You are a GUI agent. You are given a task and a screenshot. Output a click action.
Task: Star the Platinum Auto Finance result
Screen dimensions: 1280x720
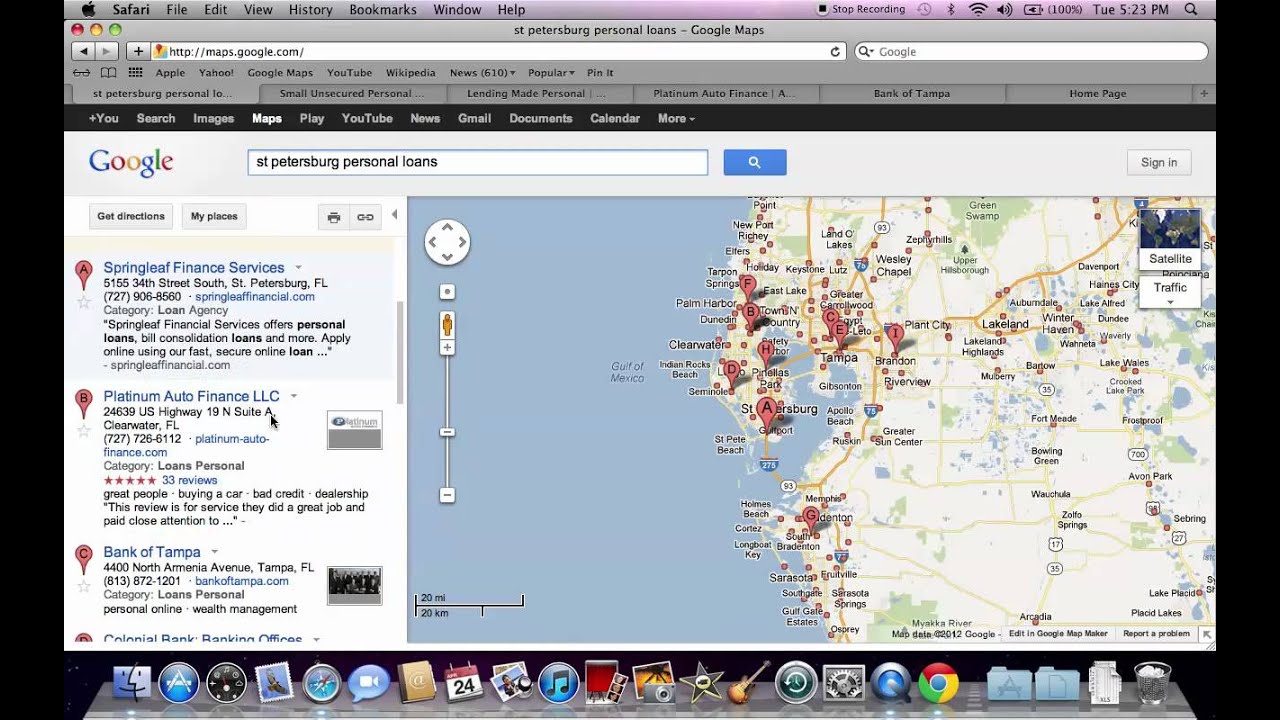tap(84, 430)
